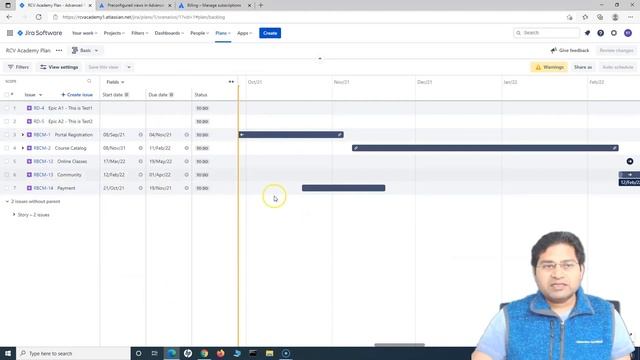This screenshot has height=360, width=640.
Task: Click the RBCM-14 Payment timeline bar
Action: point(343,188)
